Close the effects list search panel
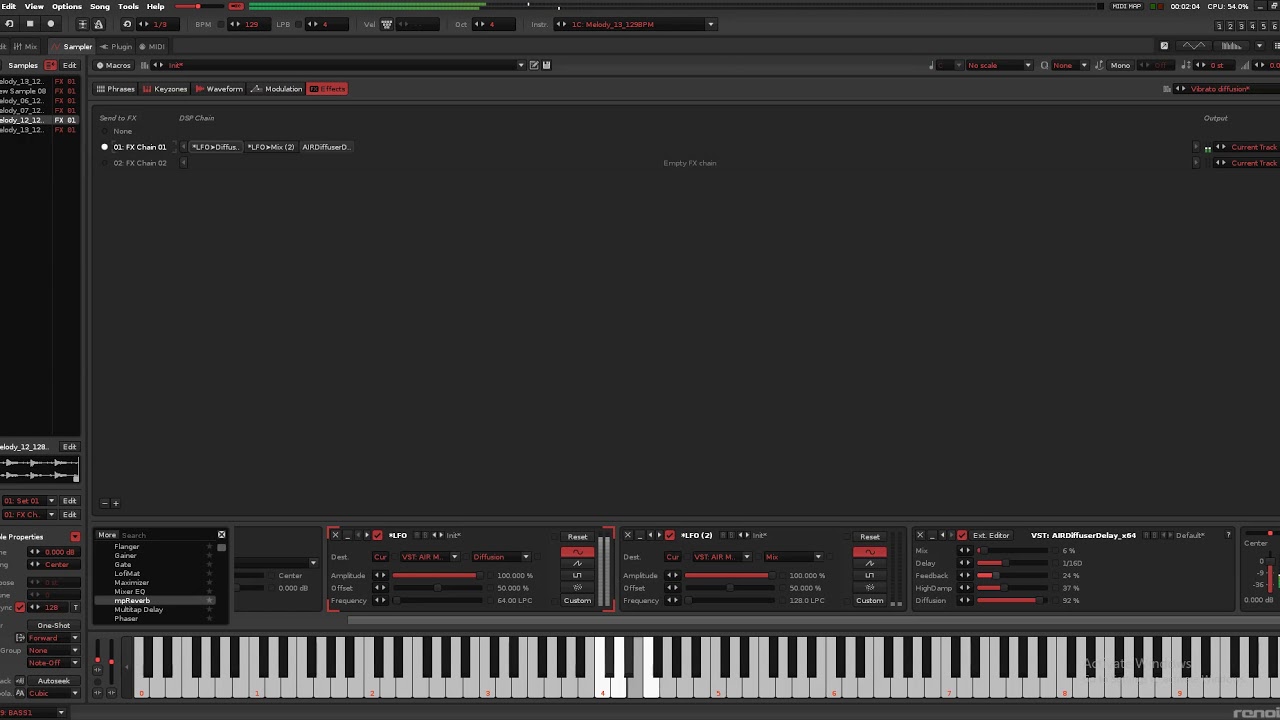The image size is (1280, 720). coord(221,535)
